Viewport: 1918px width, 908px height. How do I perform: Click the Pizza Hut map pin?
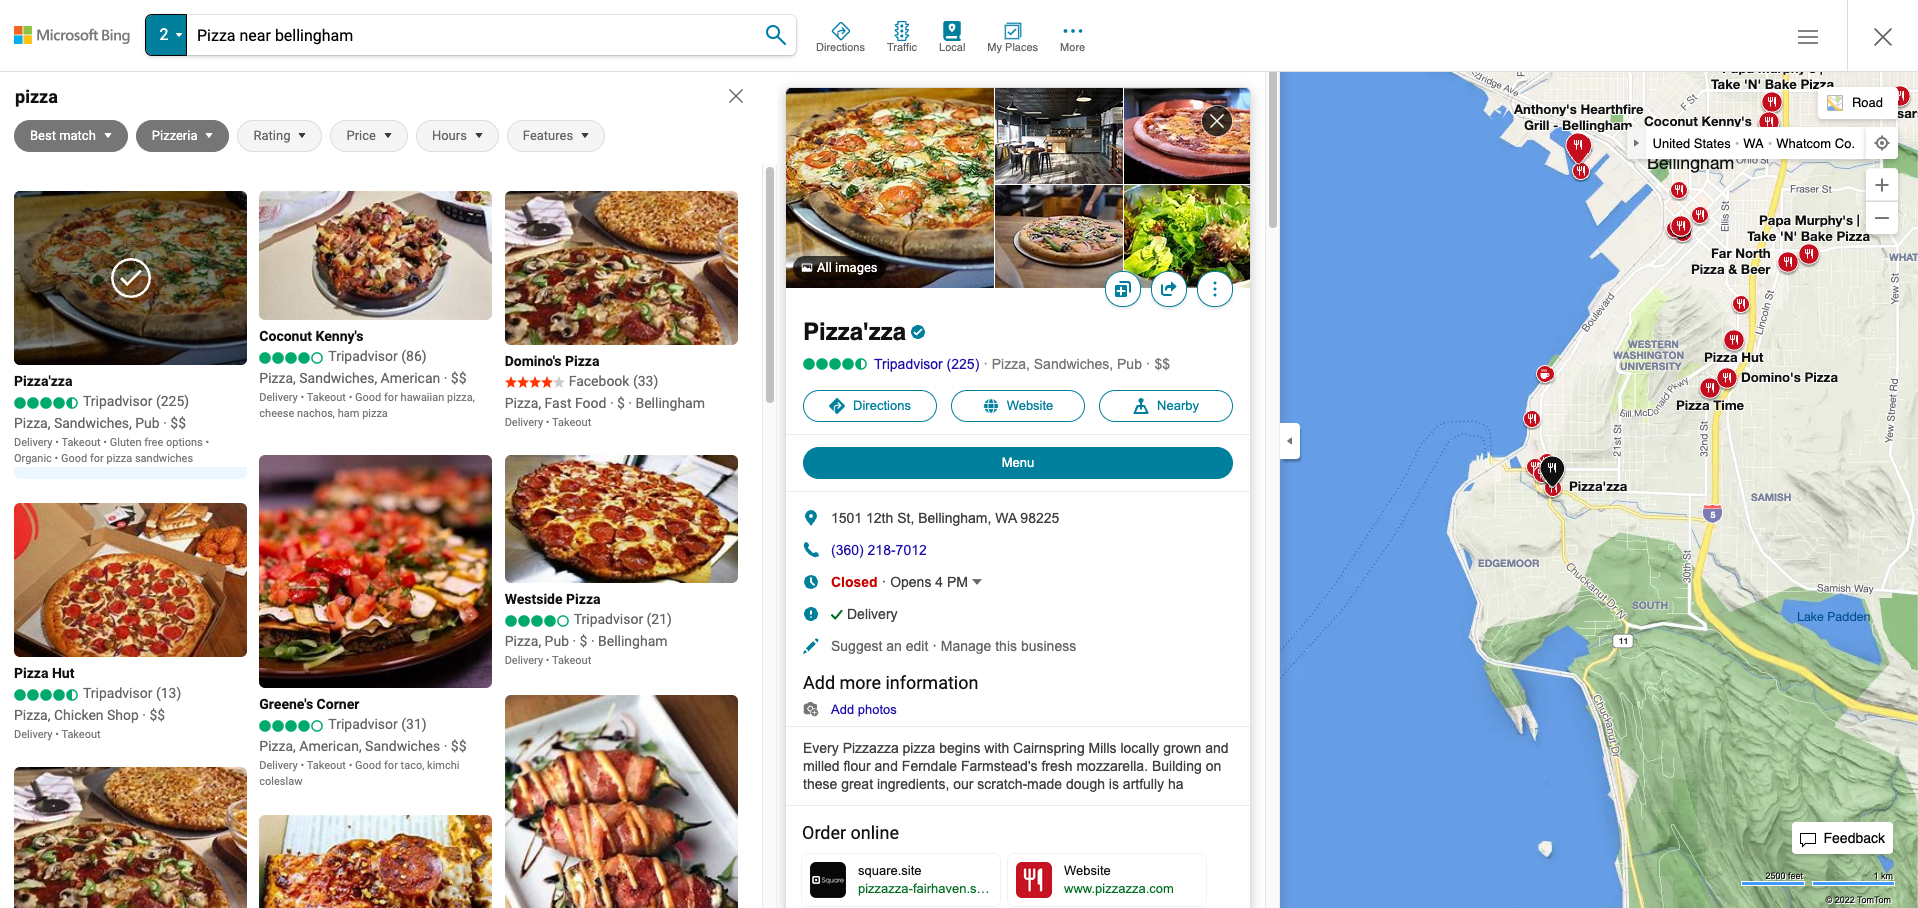coord(1734,340)
